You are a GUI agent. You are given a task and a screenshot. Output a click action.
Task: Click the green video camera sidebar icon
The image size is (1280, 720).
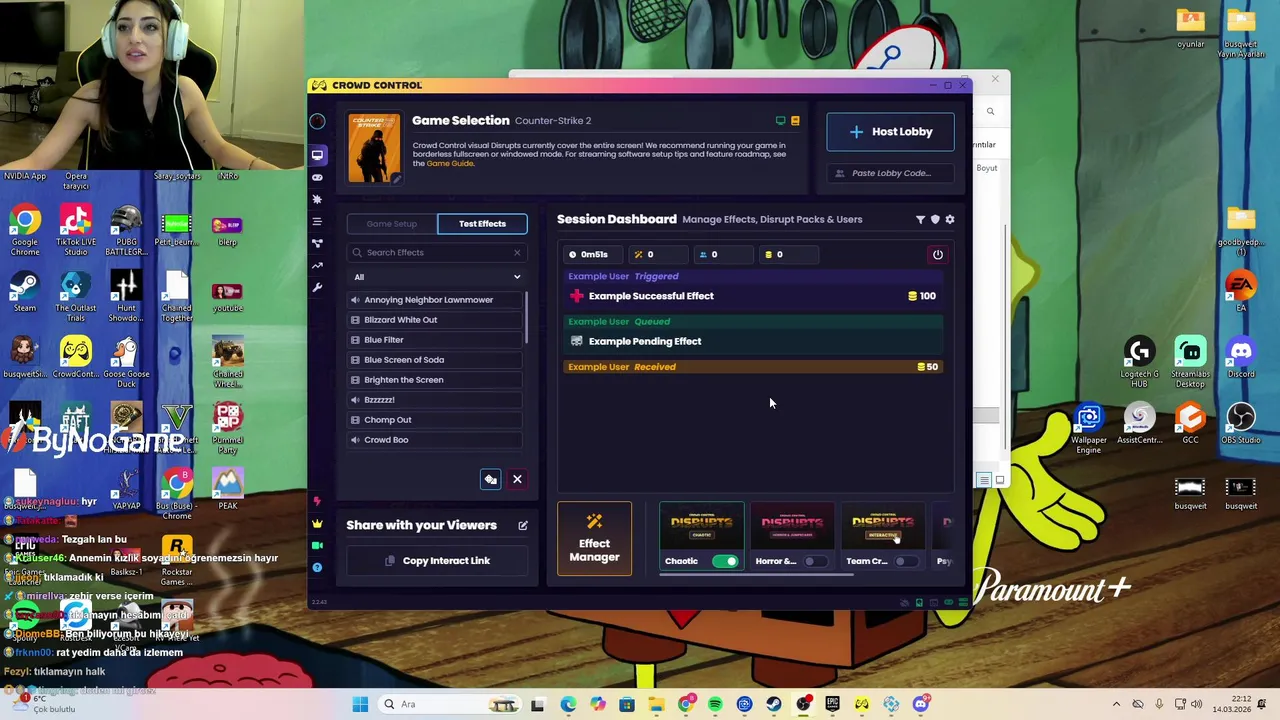pos(317,545)
